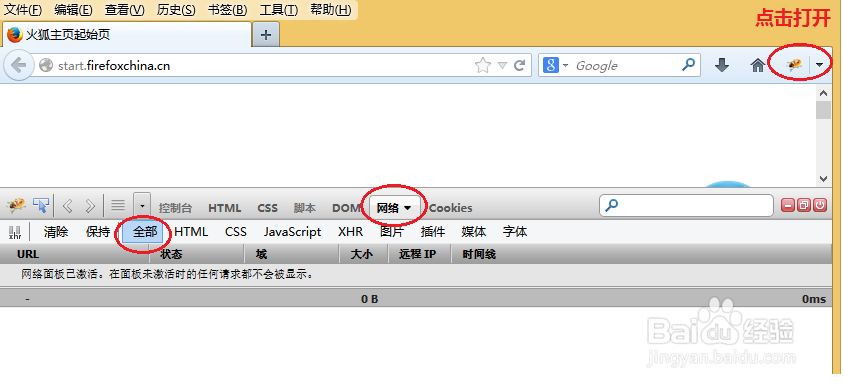Filter network requests by HTML
The height and width of the screenshot is (387, 844).
click(191, 232)
